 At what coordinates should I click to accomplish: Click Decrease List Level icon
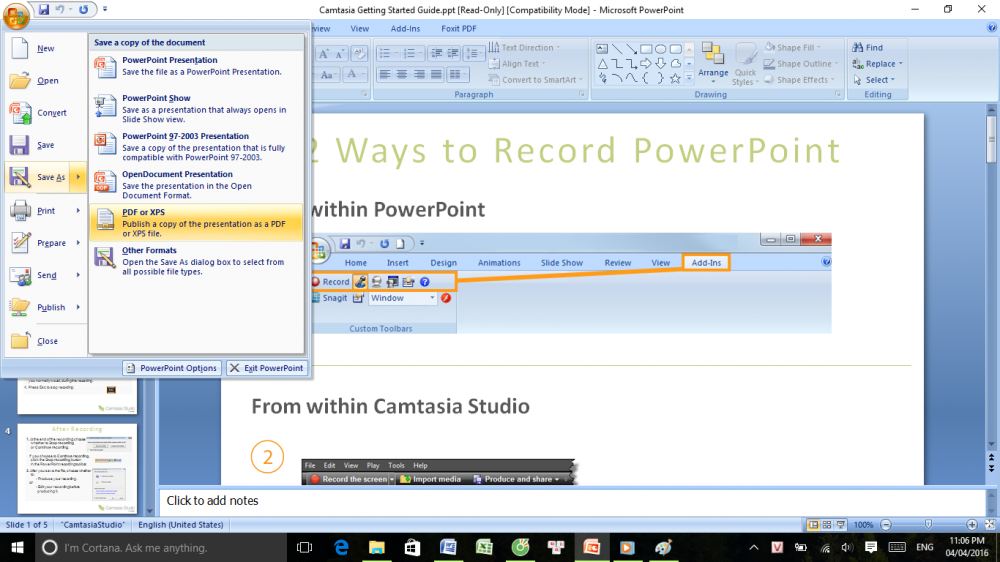coord(436,54)
